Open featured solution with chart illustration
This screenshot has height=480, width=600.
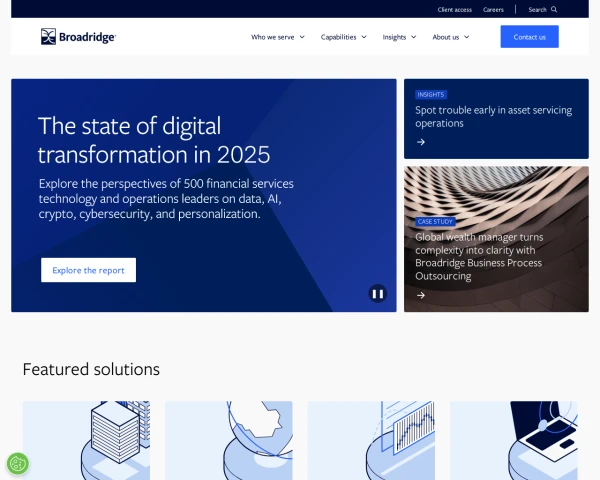[371, 440]
